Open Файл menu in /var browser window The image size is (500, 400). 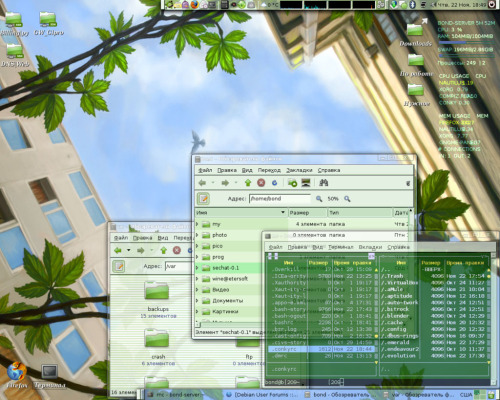click(121, 238)
